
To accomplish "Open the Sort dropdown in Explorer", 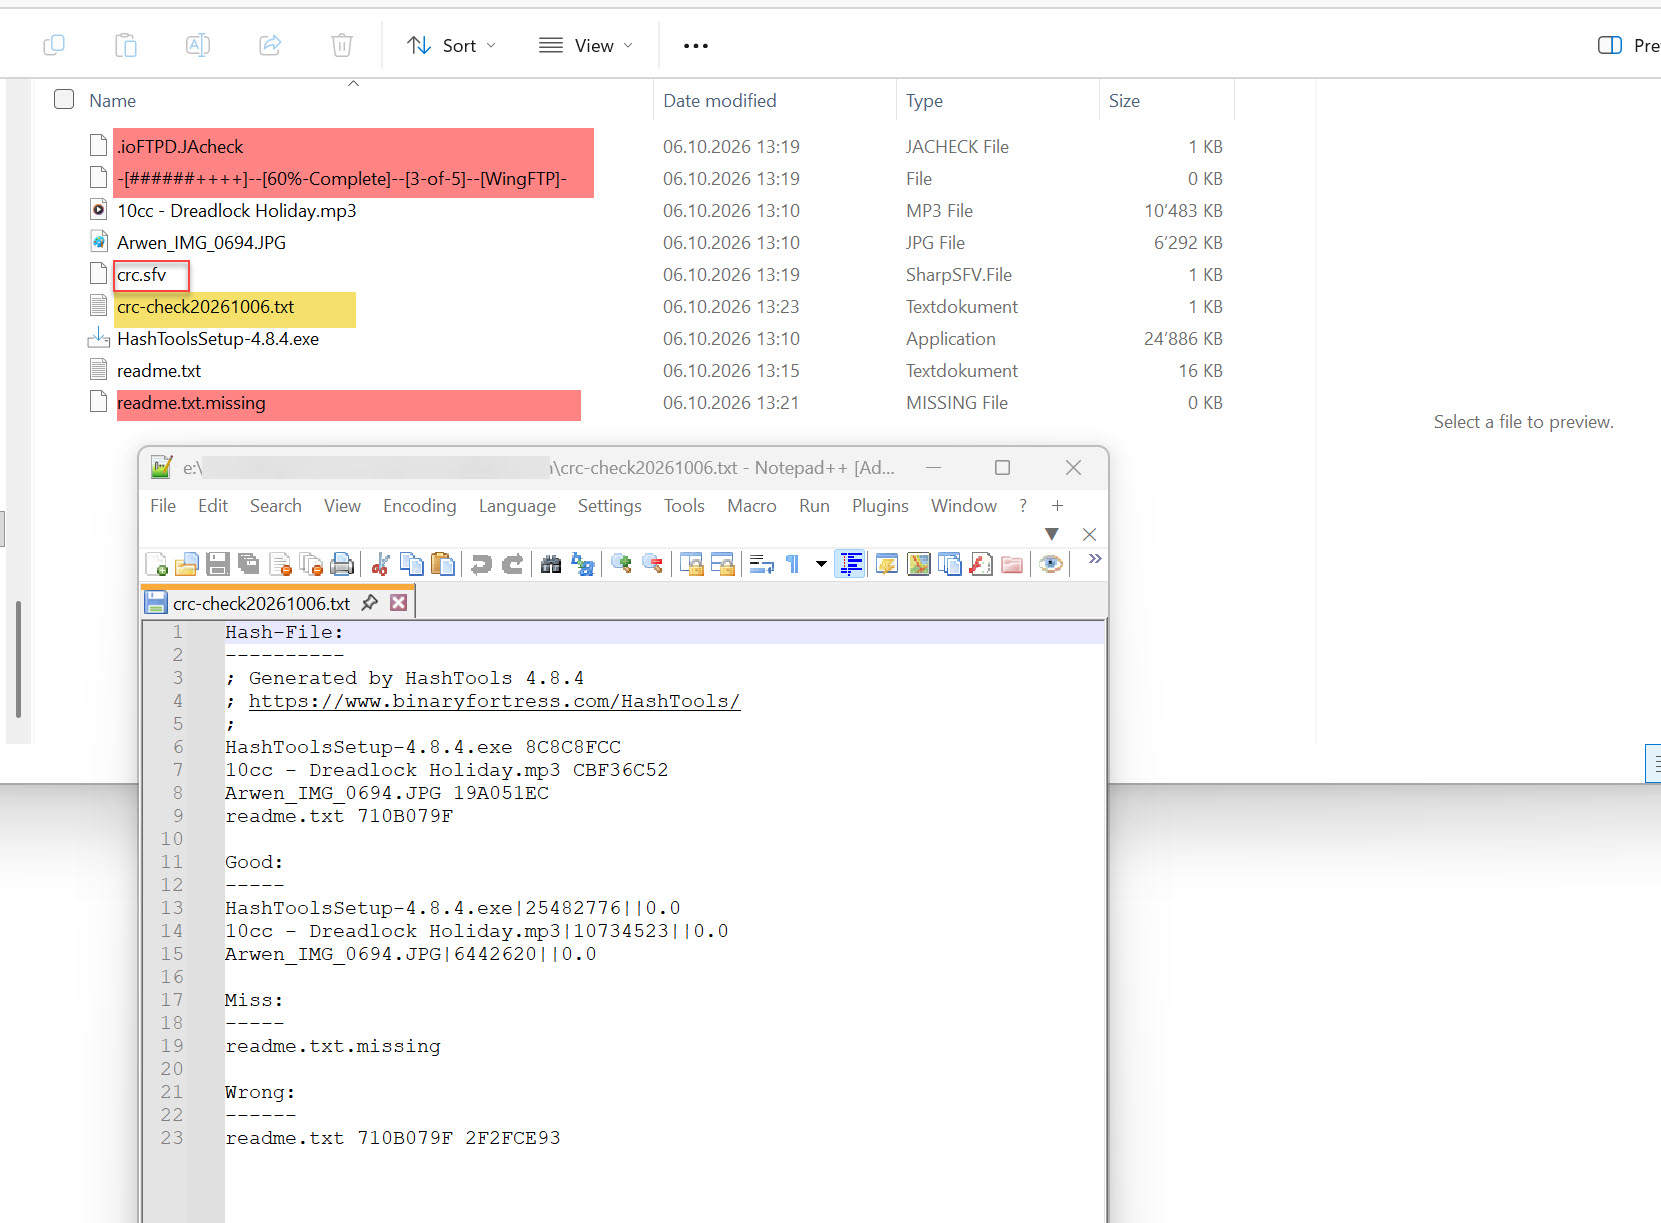I will (451, 45).
